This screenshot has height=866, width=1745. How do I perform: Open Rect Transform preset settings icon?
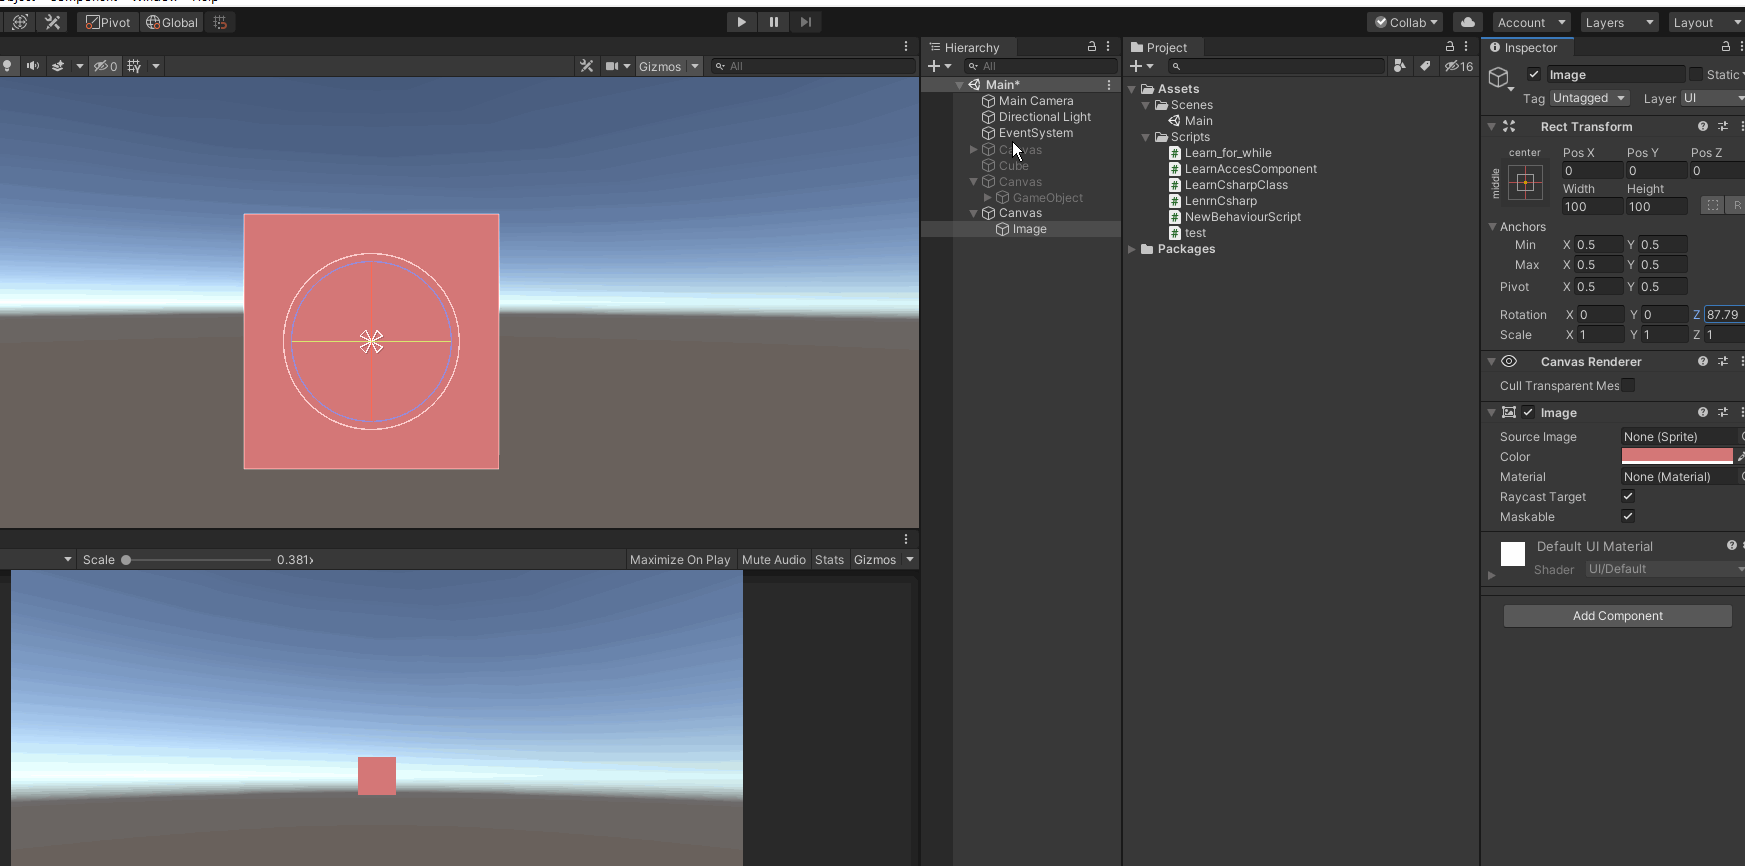pyautogui.click(x=1723, y=126)
